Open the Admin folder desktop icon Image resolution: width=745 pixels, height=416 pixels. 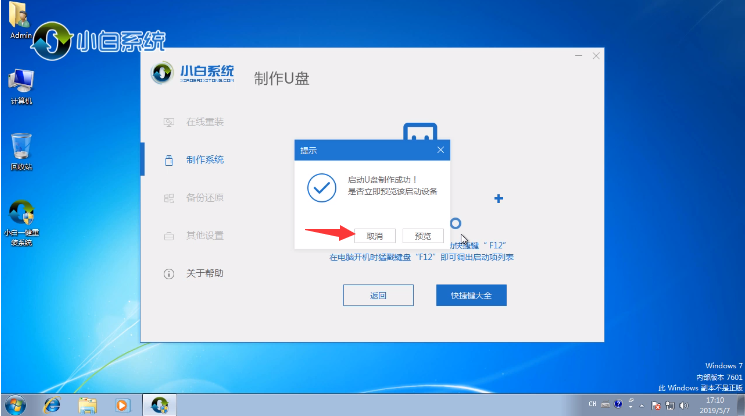click(x=20, y=21)
